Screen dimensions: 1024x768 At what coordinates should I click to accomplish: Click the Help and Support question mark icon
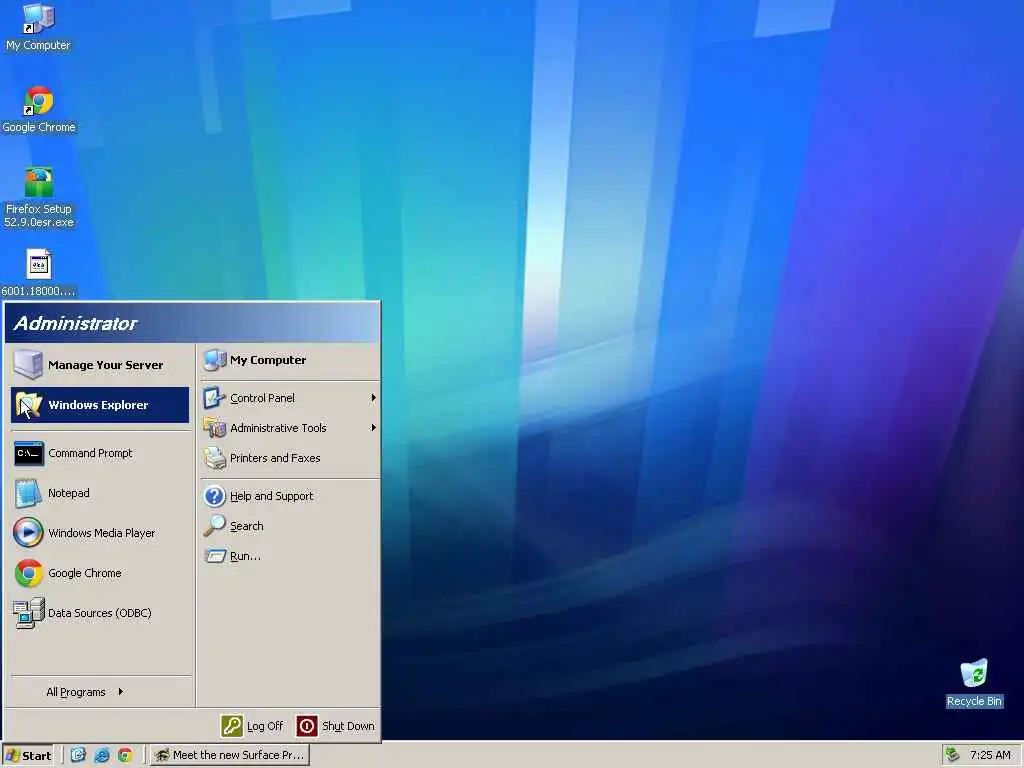point(214,496)
